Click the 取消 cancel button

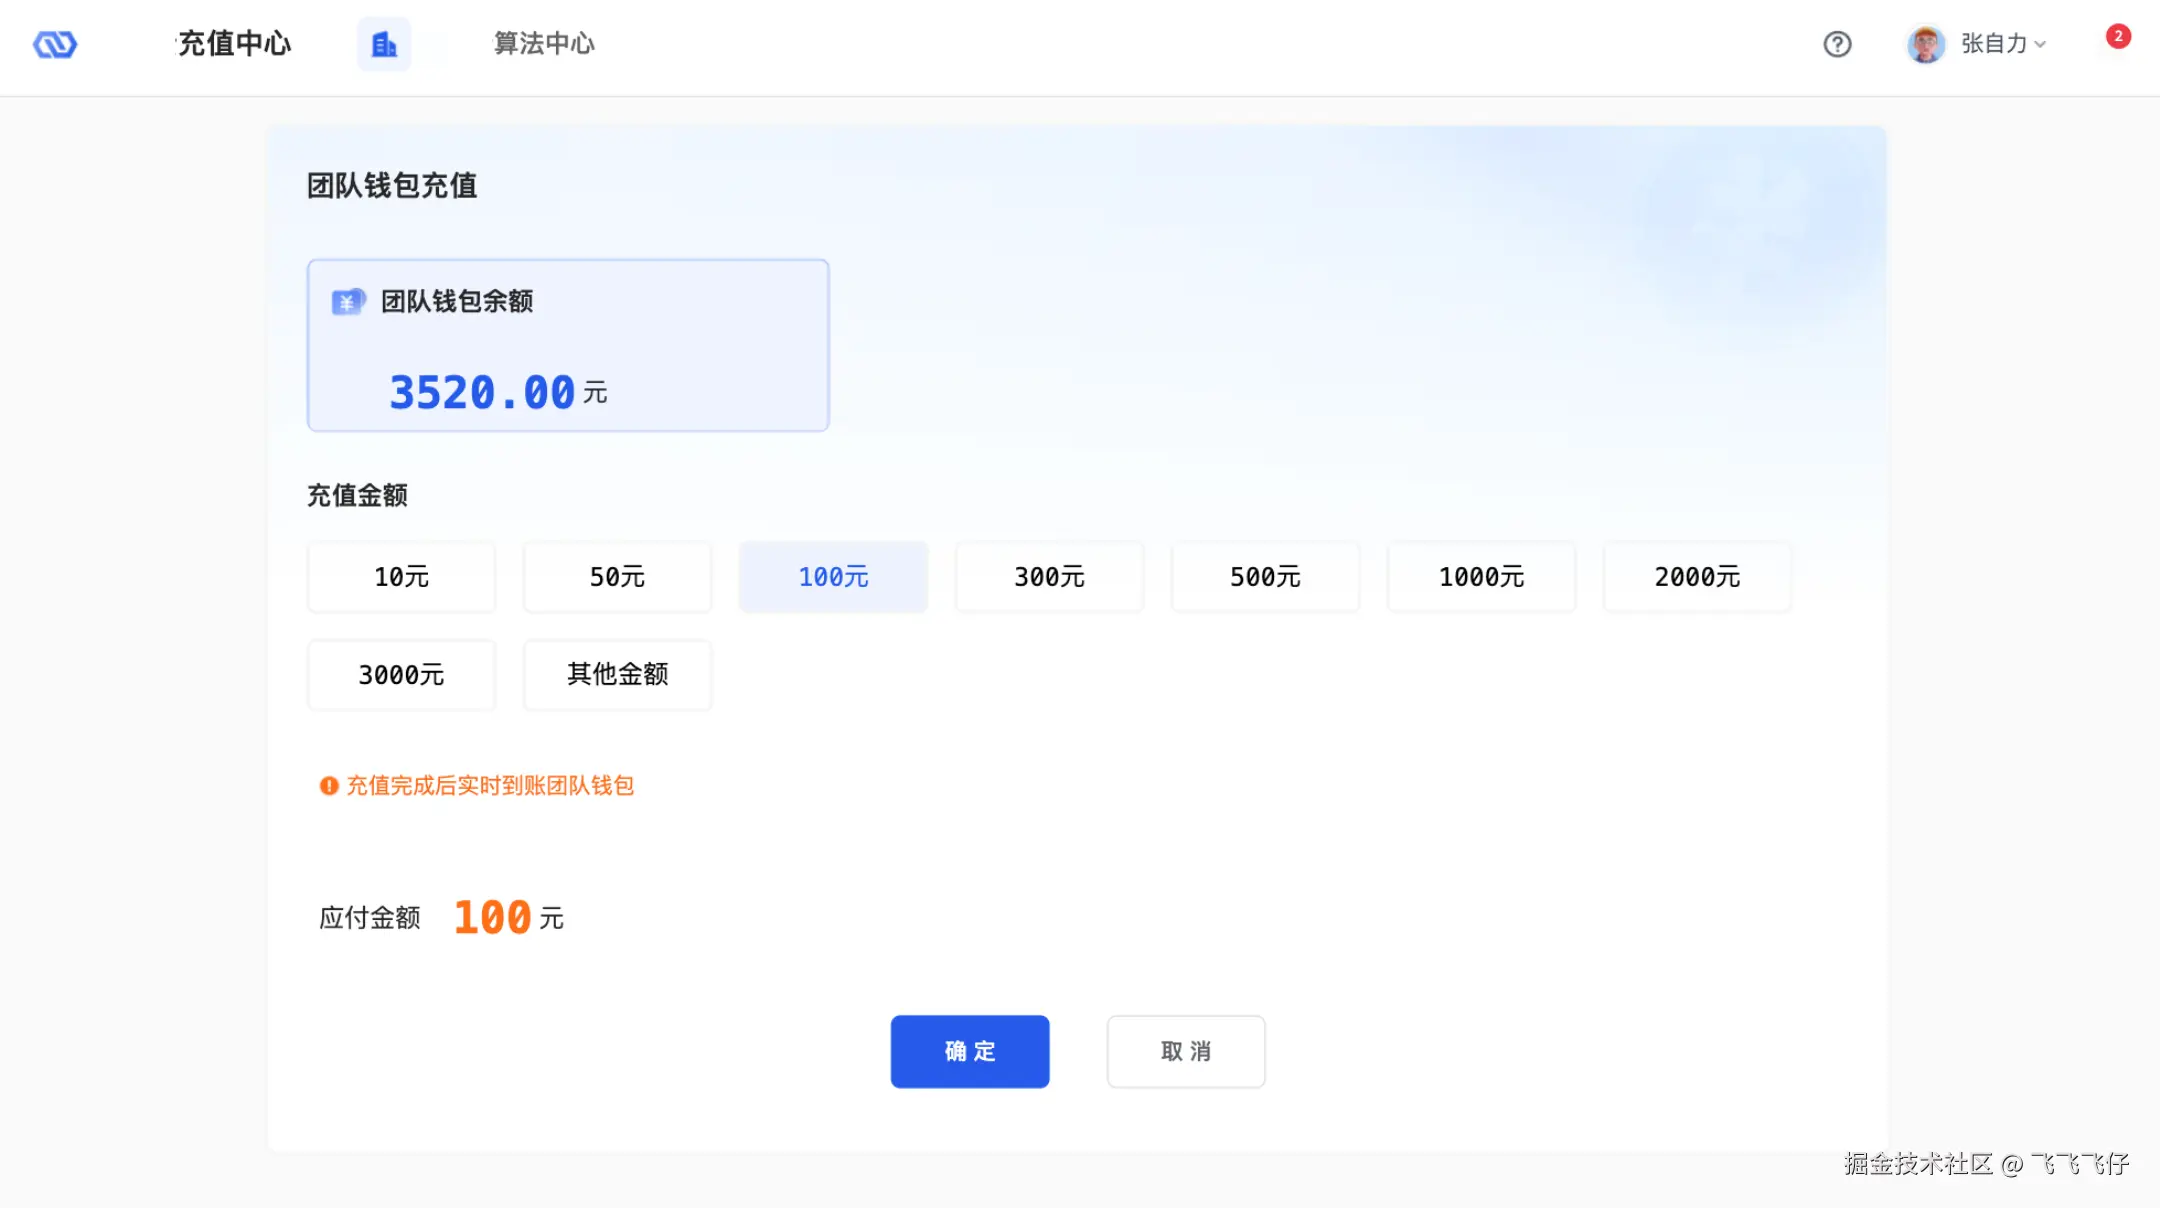click(x=1185, y=1052)
